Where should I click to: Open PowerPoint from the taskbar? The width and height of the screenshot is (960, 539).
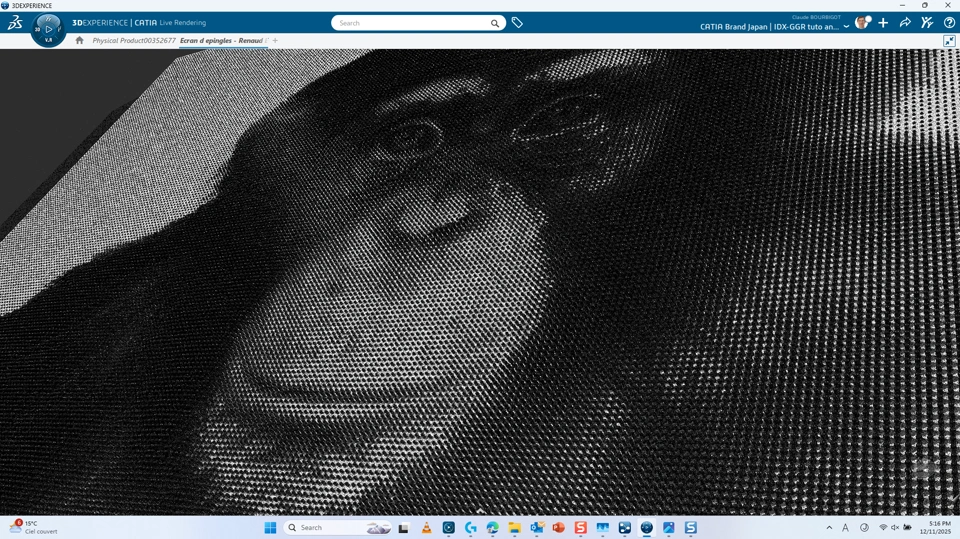tap(558, 528)
